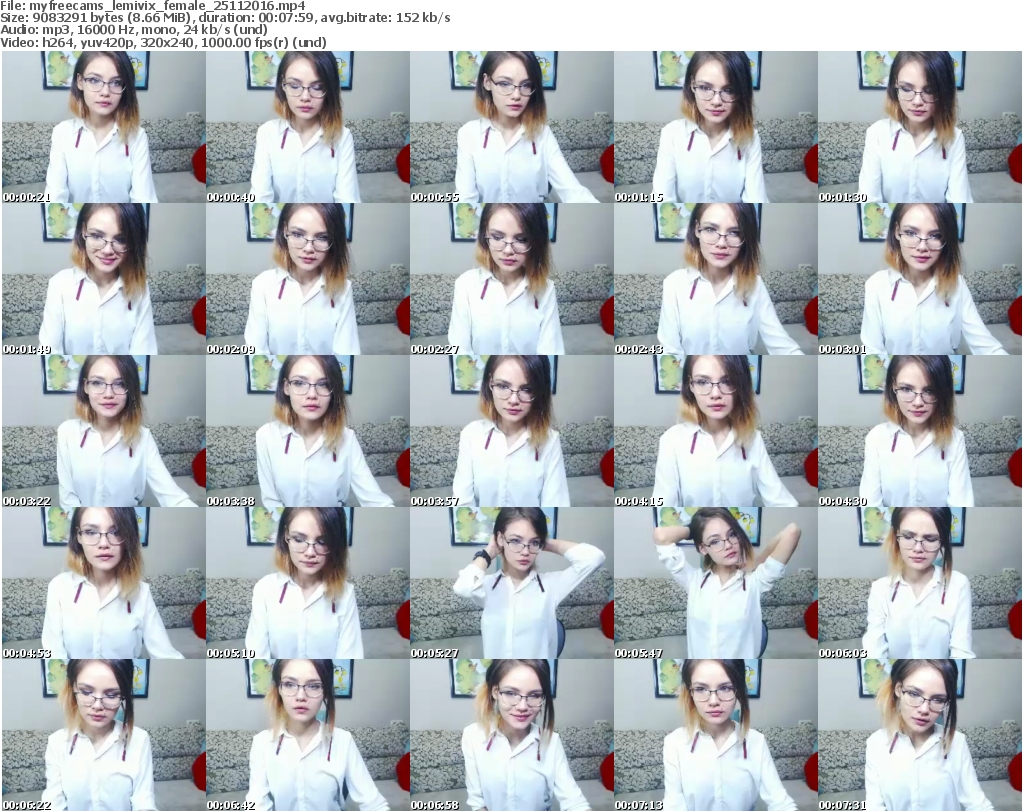Pick the 00:06:03 thumbnail
1024x811 pixels.
(x=920, y=583)
